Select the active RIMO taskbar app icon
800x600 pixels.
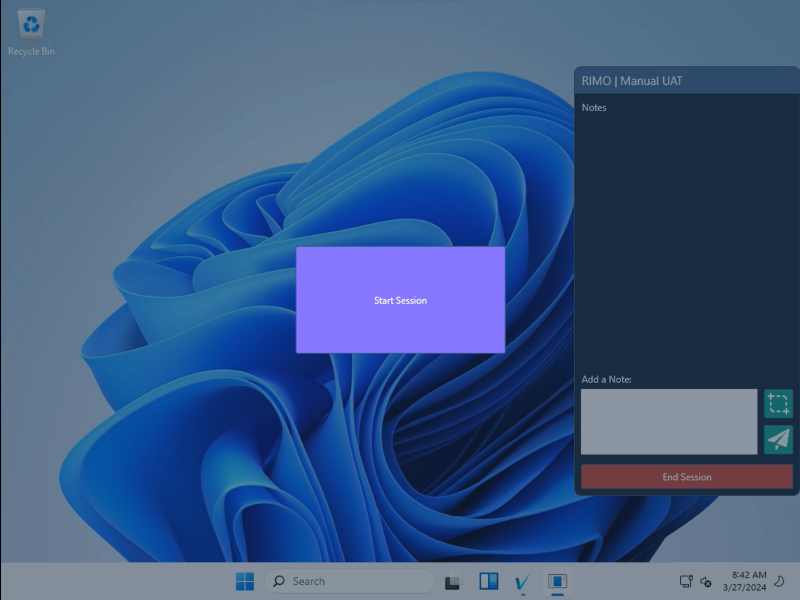[x=558, y=581]
